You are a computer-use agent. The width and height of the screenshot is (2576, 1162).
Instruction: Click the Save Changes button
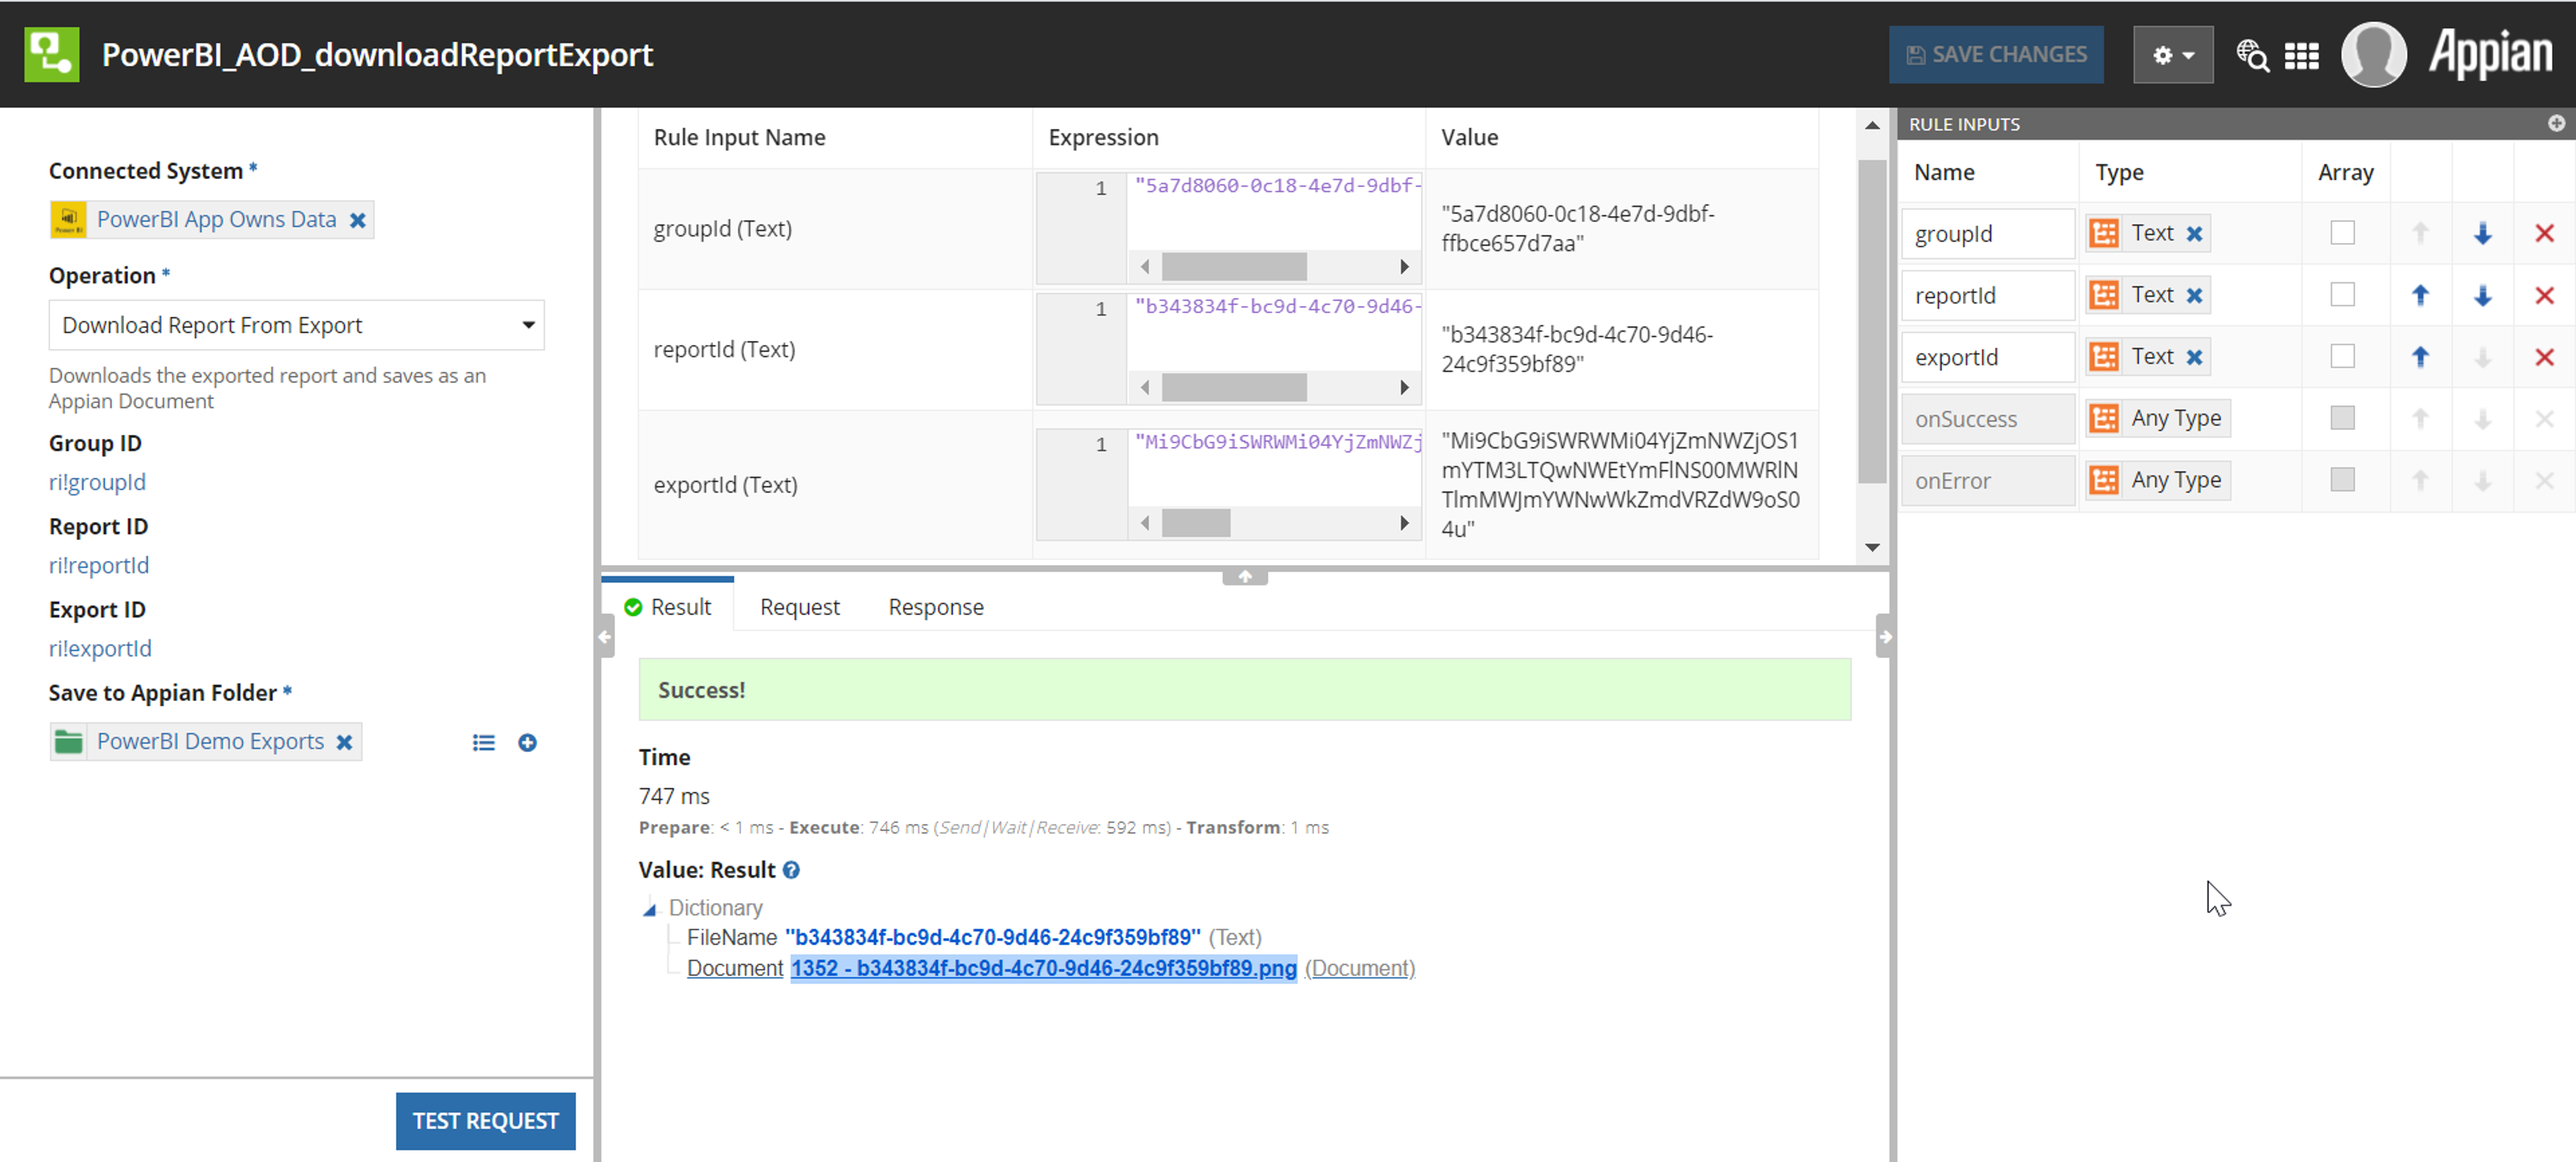pos(1996,55)
